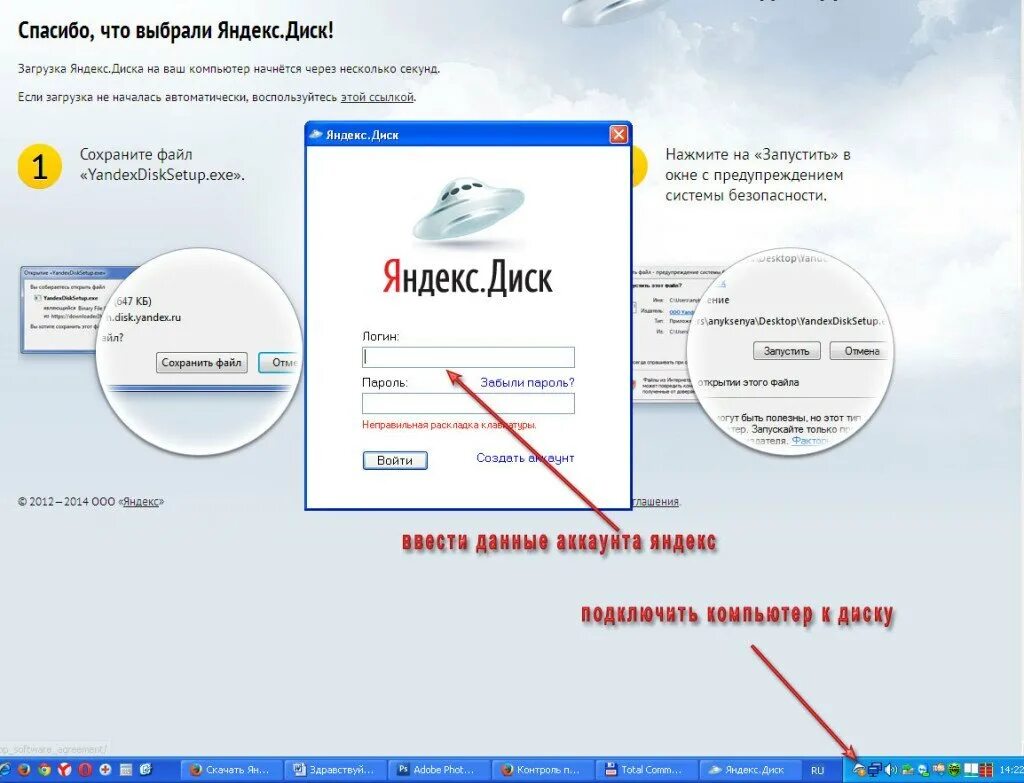
Task: Click the Отмена button in the right illustration
Action: [x=859, y=351]
